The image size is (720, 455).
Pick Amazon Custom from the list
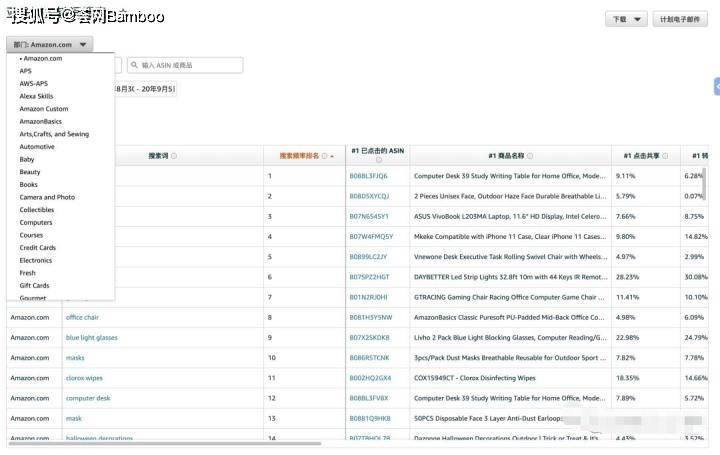coord(44,109)
